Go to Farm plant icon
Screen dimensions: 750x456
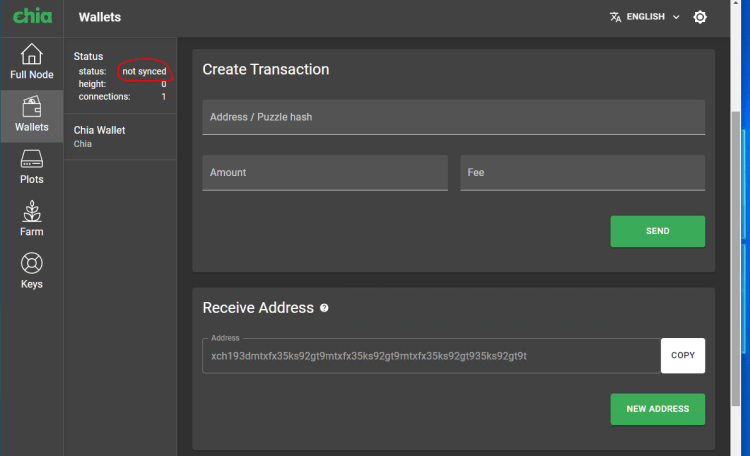pos(32,211)
